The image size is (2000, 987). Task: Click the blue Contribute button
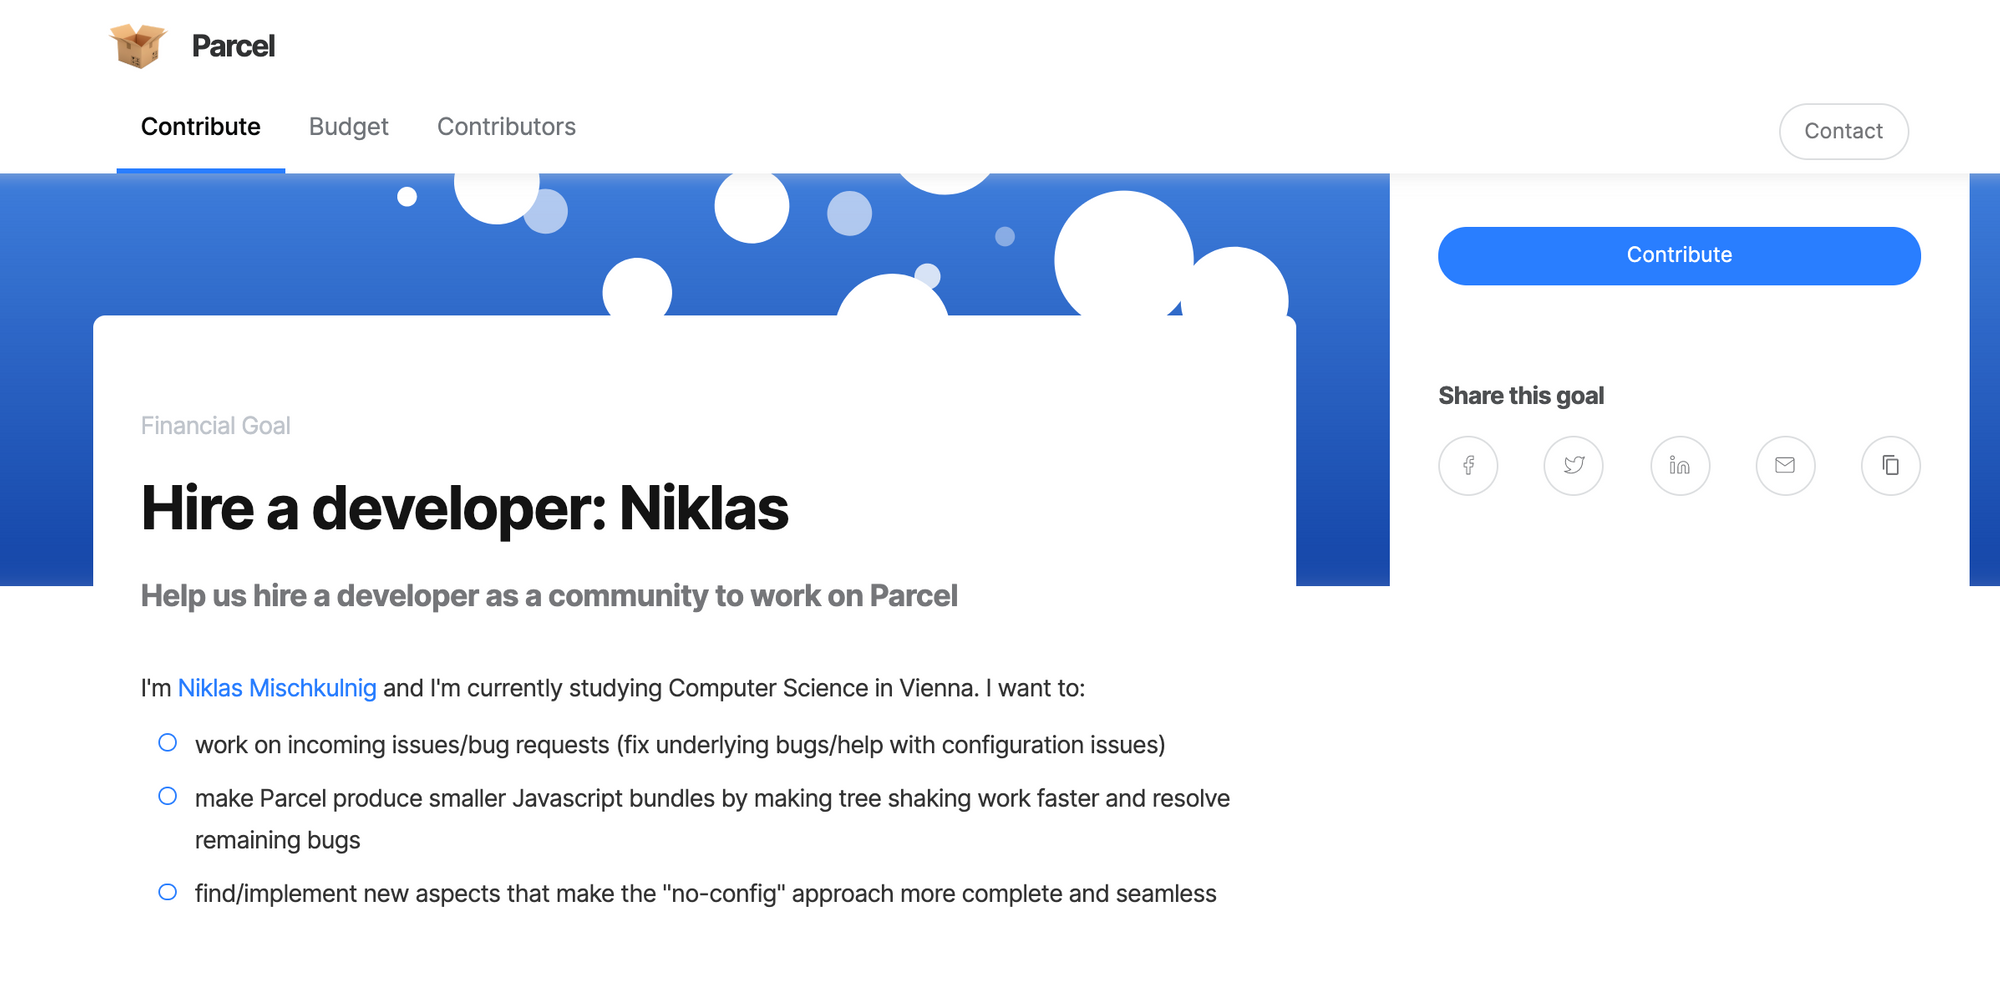click(1679, 256)
